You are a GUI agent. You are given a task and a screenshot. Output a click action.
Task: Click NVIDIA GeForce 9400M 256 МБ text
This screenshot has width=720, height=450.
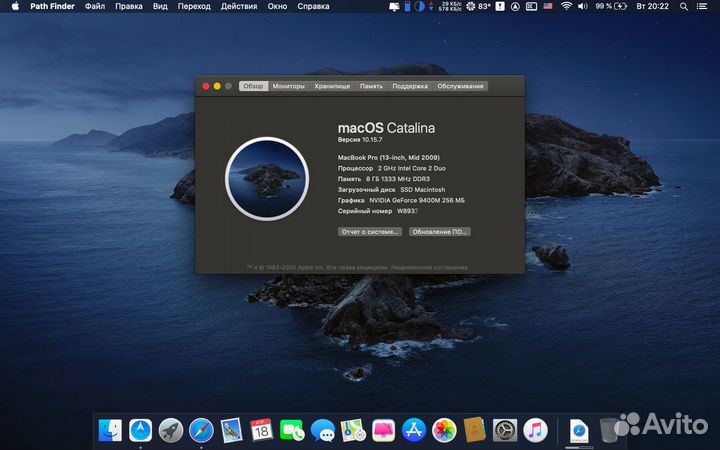(x=417, y=201)
